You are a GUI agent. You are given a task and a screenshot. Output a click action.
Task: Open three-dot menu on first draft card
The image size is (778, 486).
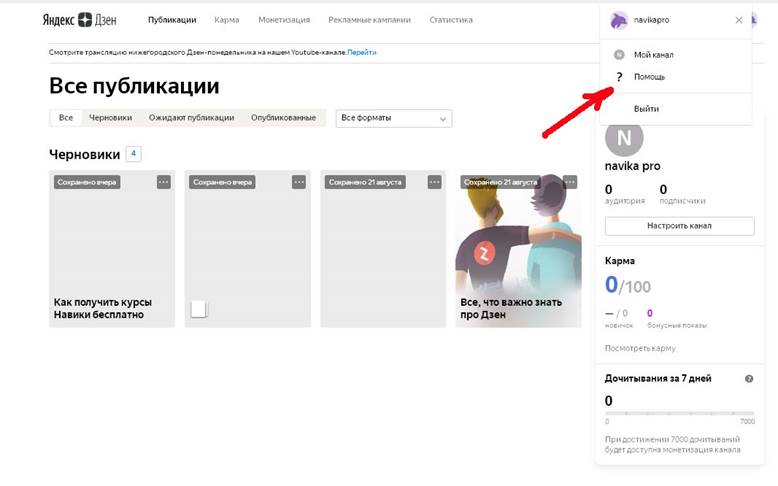click(x=164, y=182)
